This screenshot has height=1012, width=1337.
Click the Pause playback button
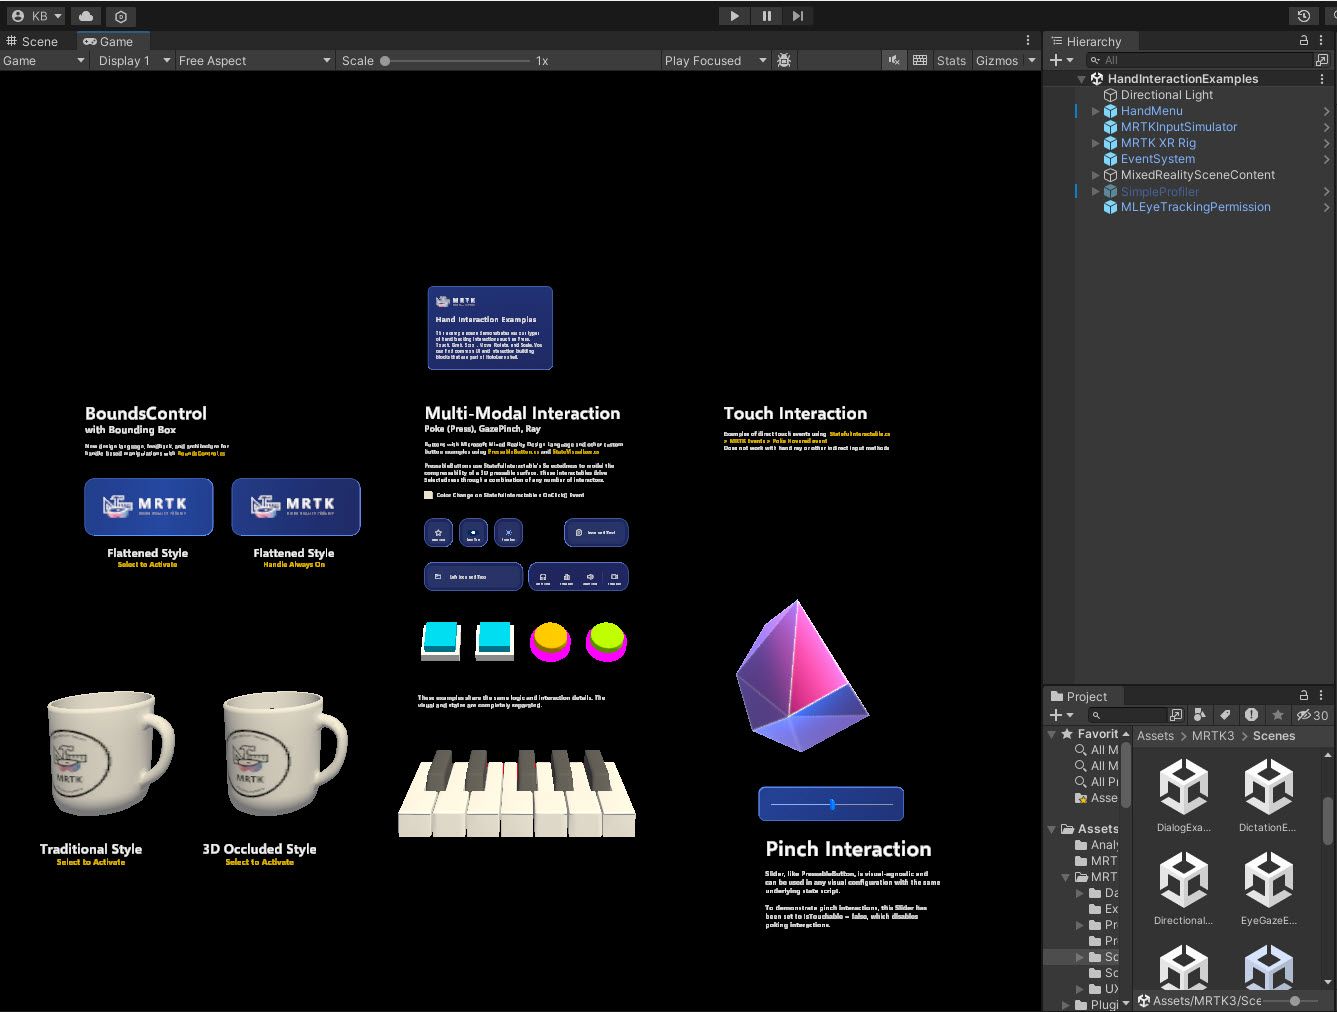click(766, 16)
